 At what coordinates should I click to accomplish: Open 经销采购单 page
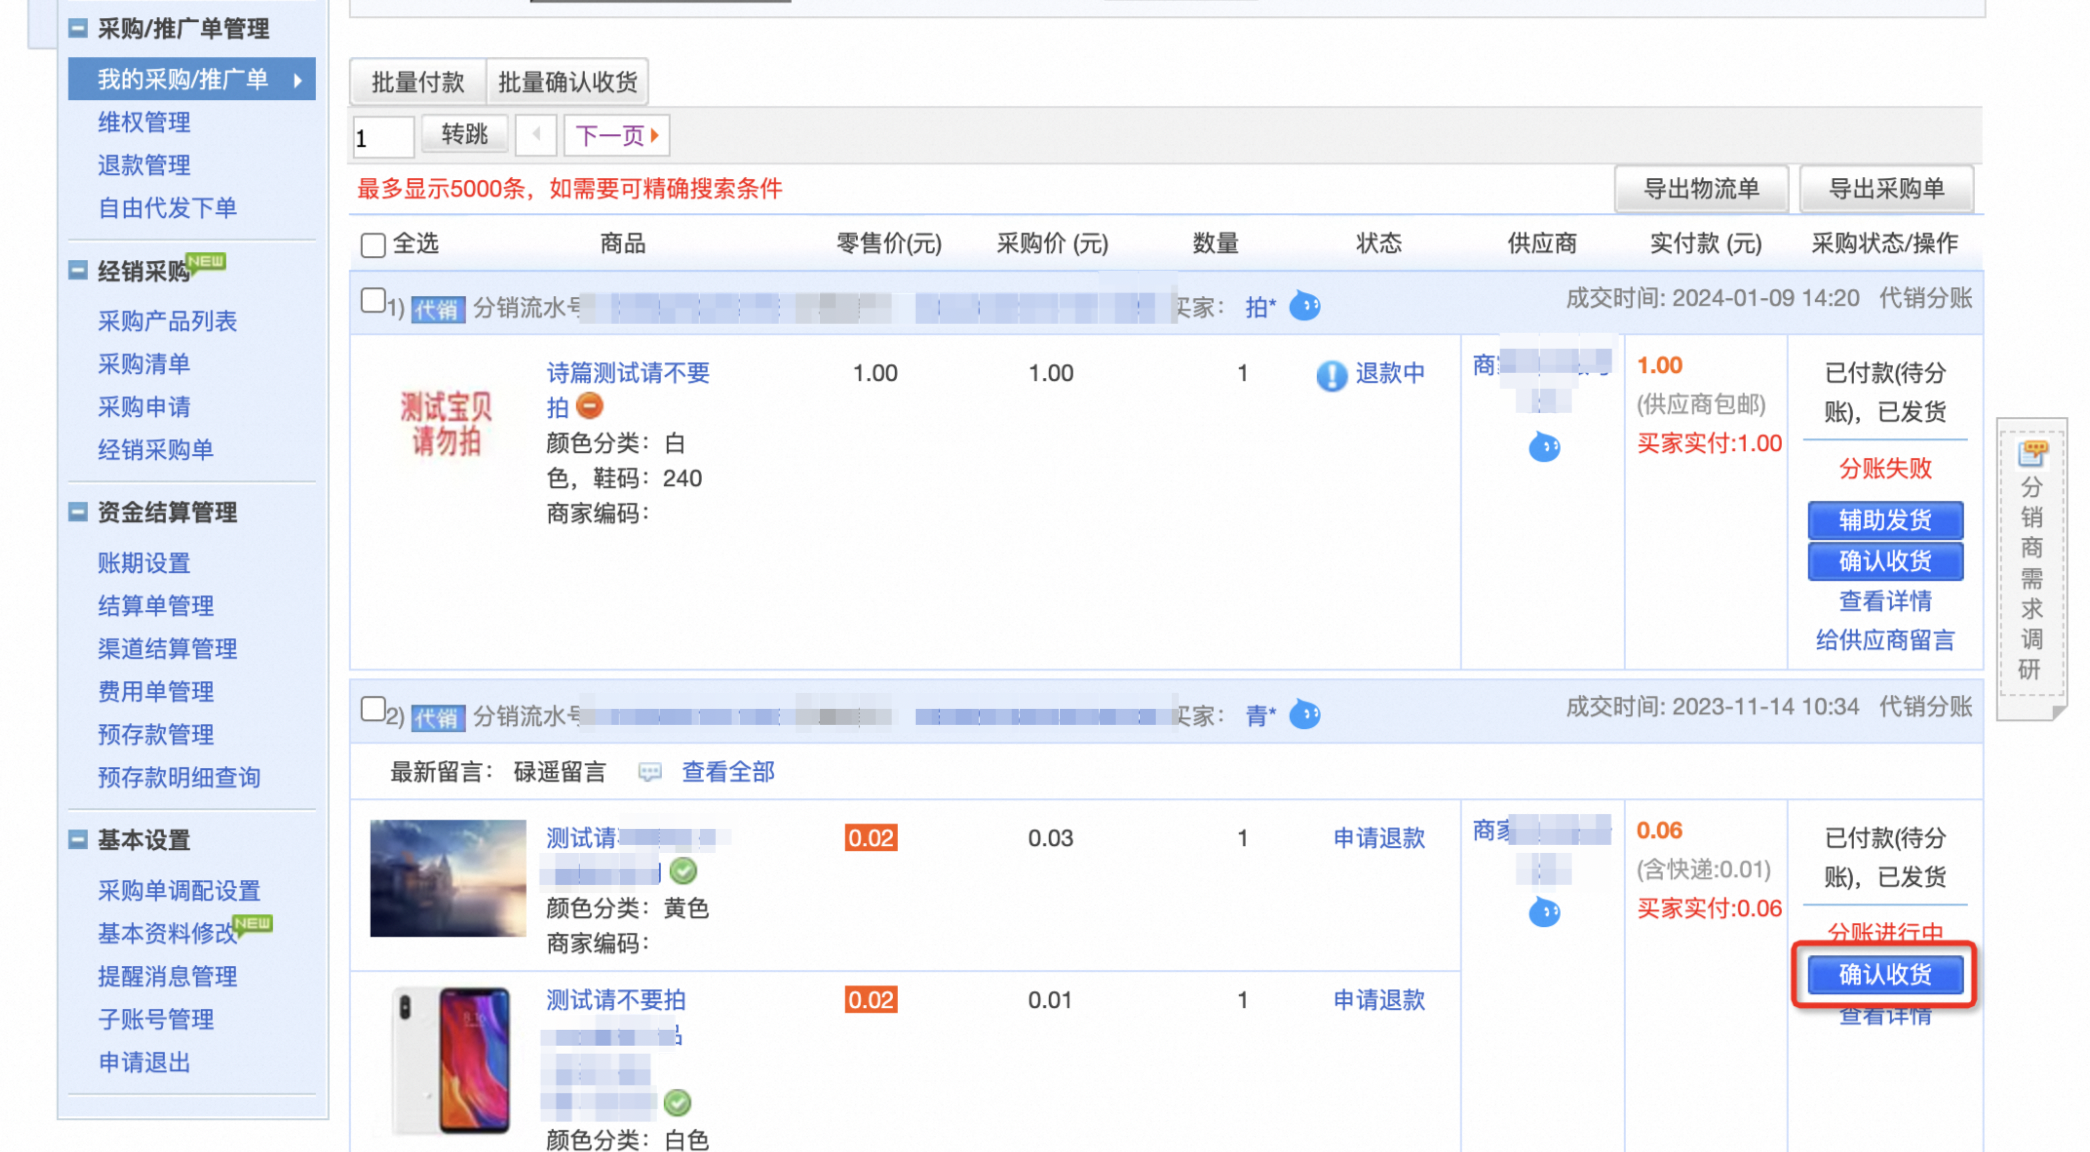155,450
